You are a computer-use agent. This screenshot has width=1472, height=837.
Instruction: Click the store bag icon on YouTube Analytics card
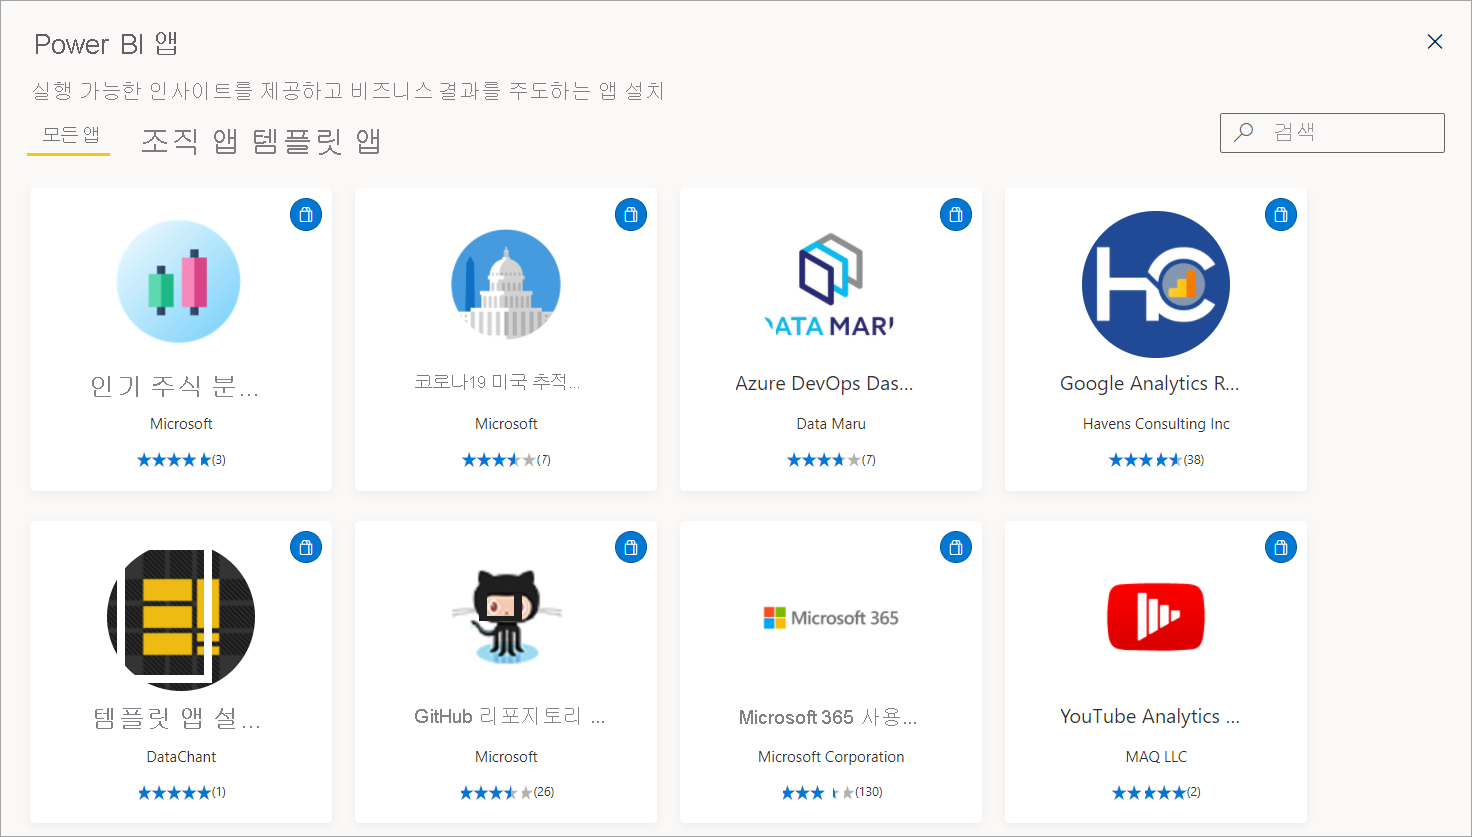1281,548
